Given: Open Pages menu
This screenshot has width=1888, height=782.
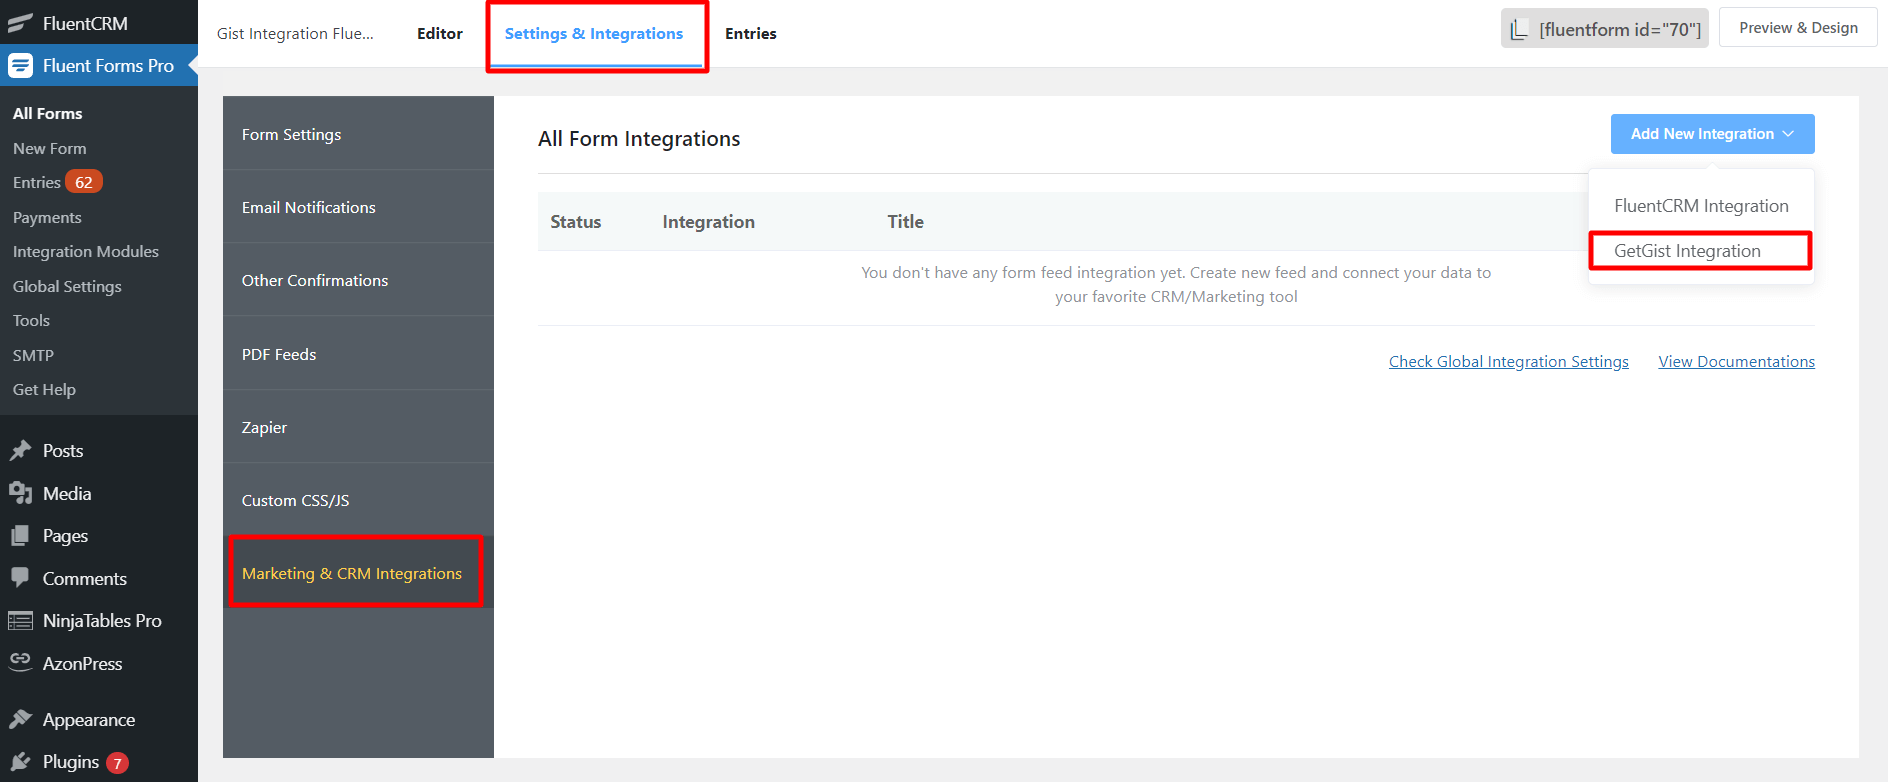Looking at the screenshot, I should (x=99, y=536).
